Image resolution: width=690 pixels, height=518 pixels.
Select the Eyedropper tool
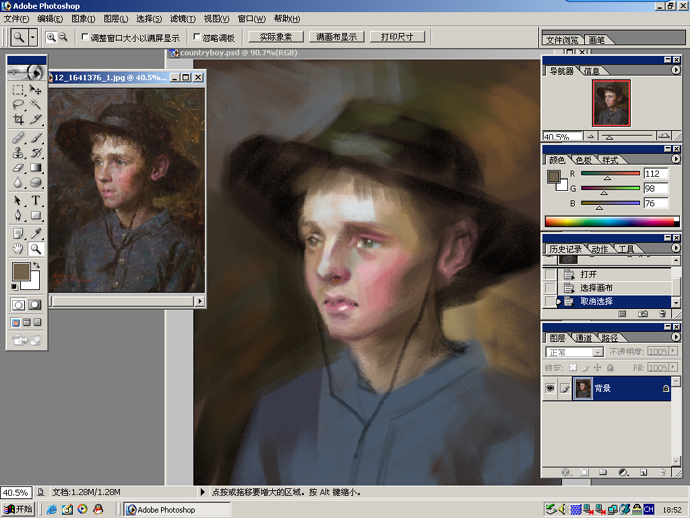pos(36,234)
